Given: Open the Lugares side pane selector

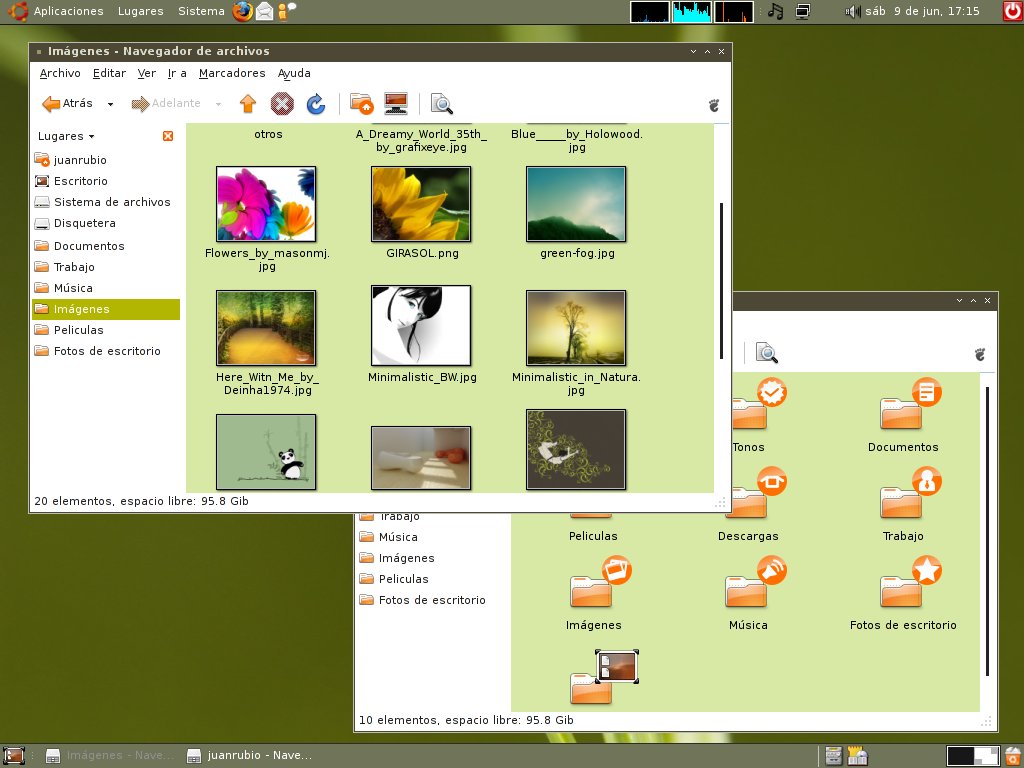Looking at the screenshot, I should pyautogui.click(x=66, y=136).
